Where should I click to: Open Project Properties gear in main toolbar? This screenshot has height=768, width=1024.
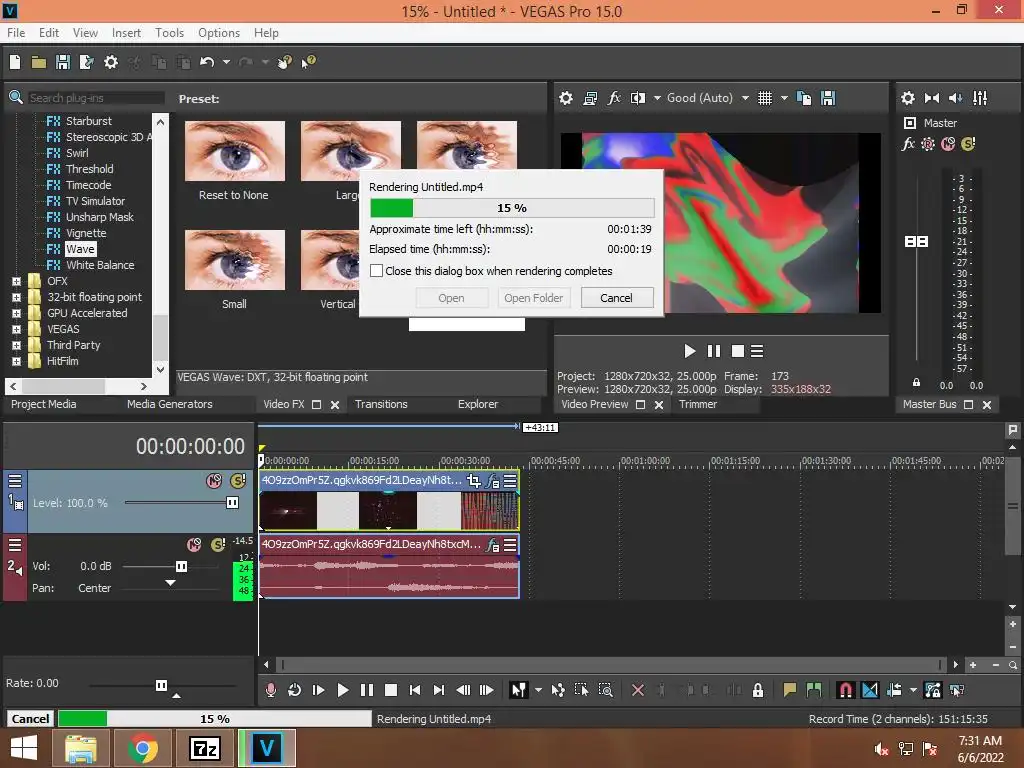111,62
